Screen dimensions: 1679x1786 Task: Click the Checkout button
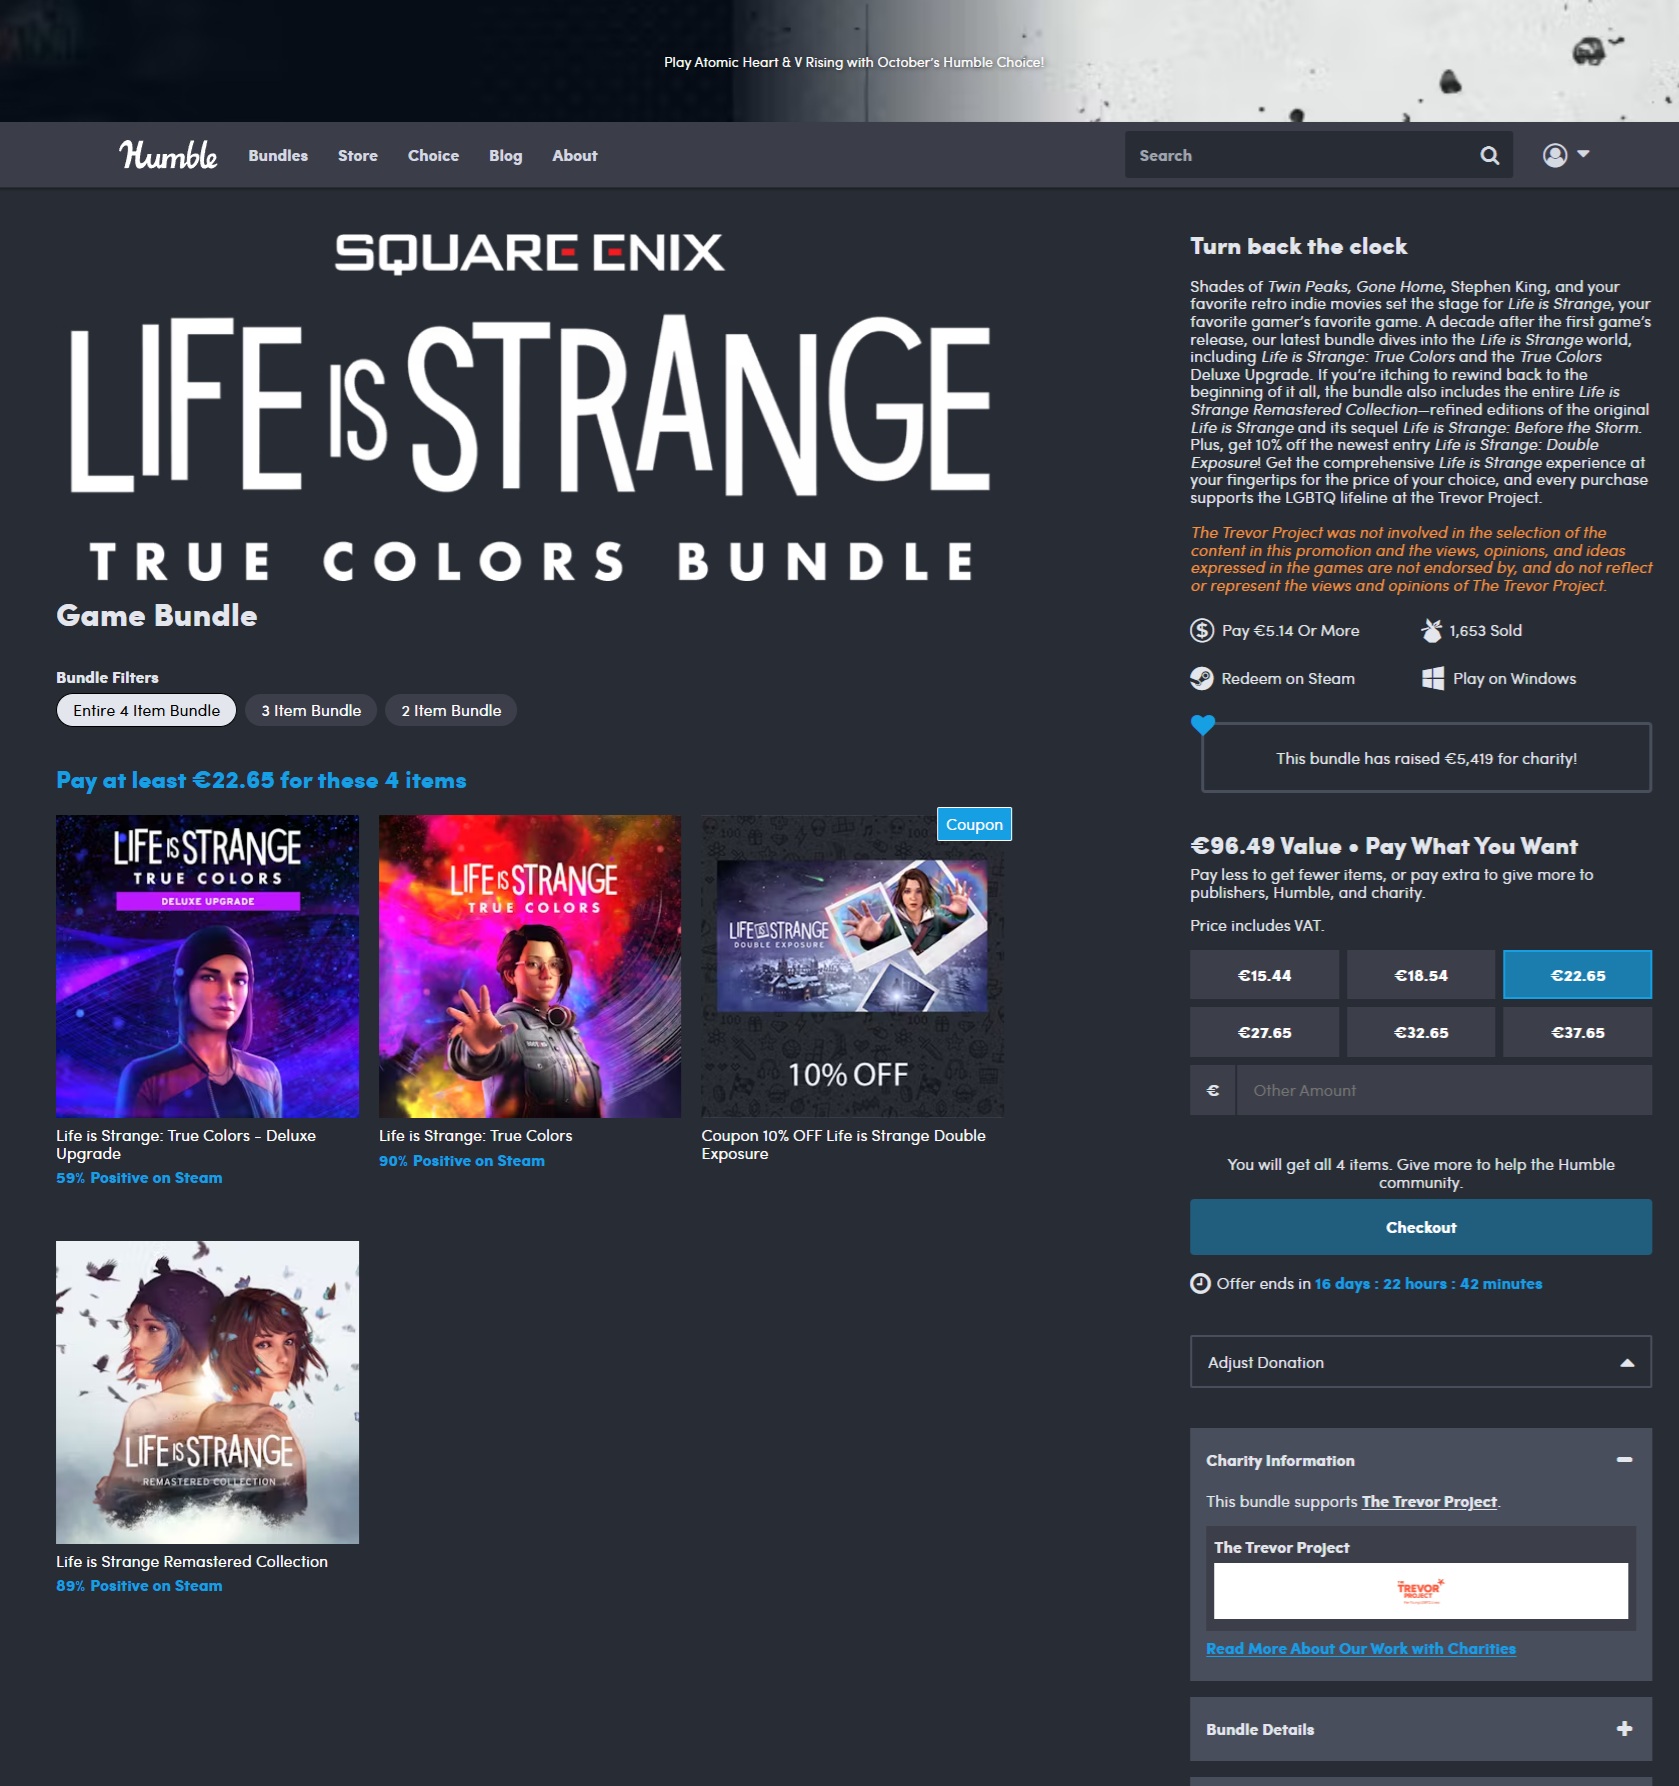[x=1420, y=1227]
